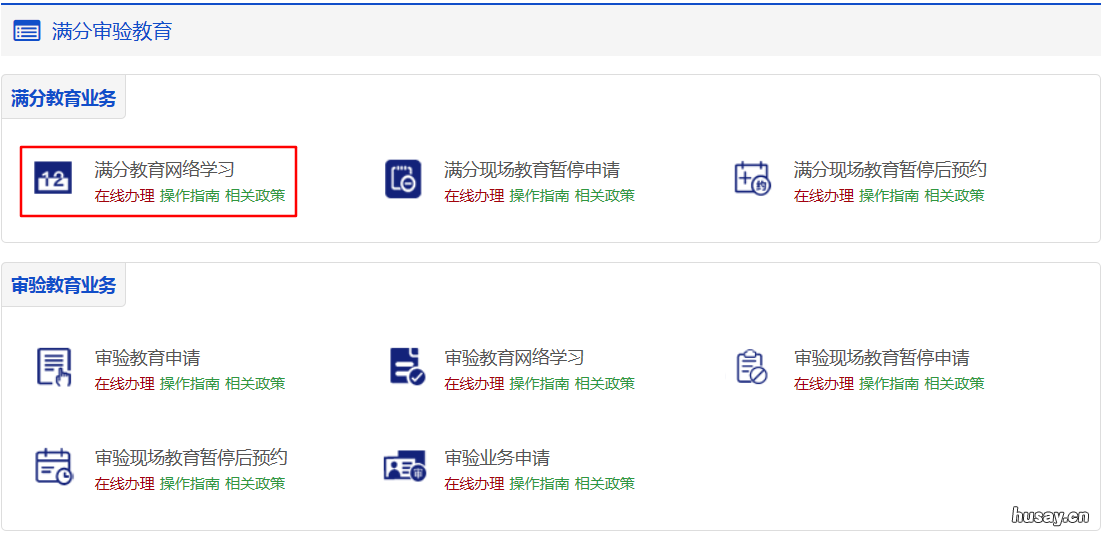This screenshot has width=1104, height=533.
Task: Open 在线办理 under 满分教育网络学习
Action: click(124, 196)
